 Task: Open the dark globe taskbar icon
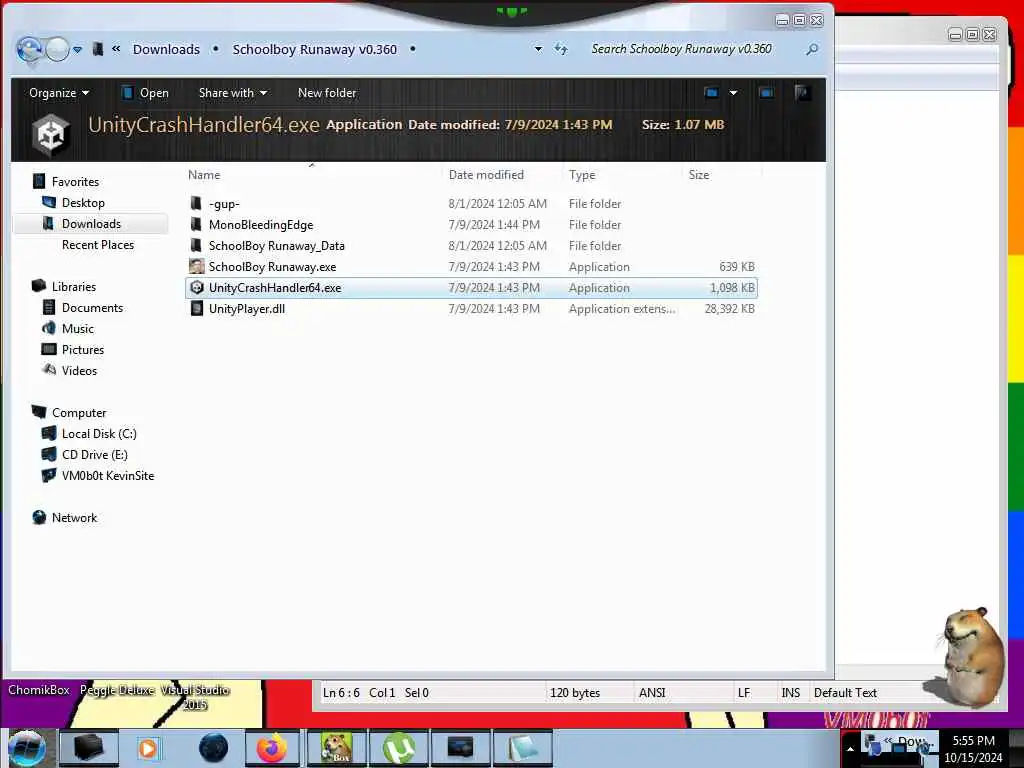click(213, 748)
